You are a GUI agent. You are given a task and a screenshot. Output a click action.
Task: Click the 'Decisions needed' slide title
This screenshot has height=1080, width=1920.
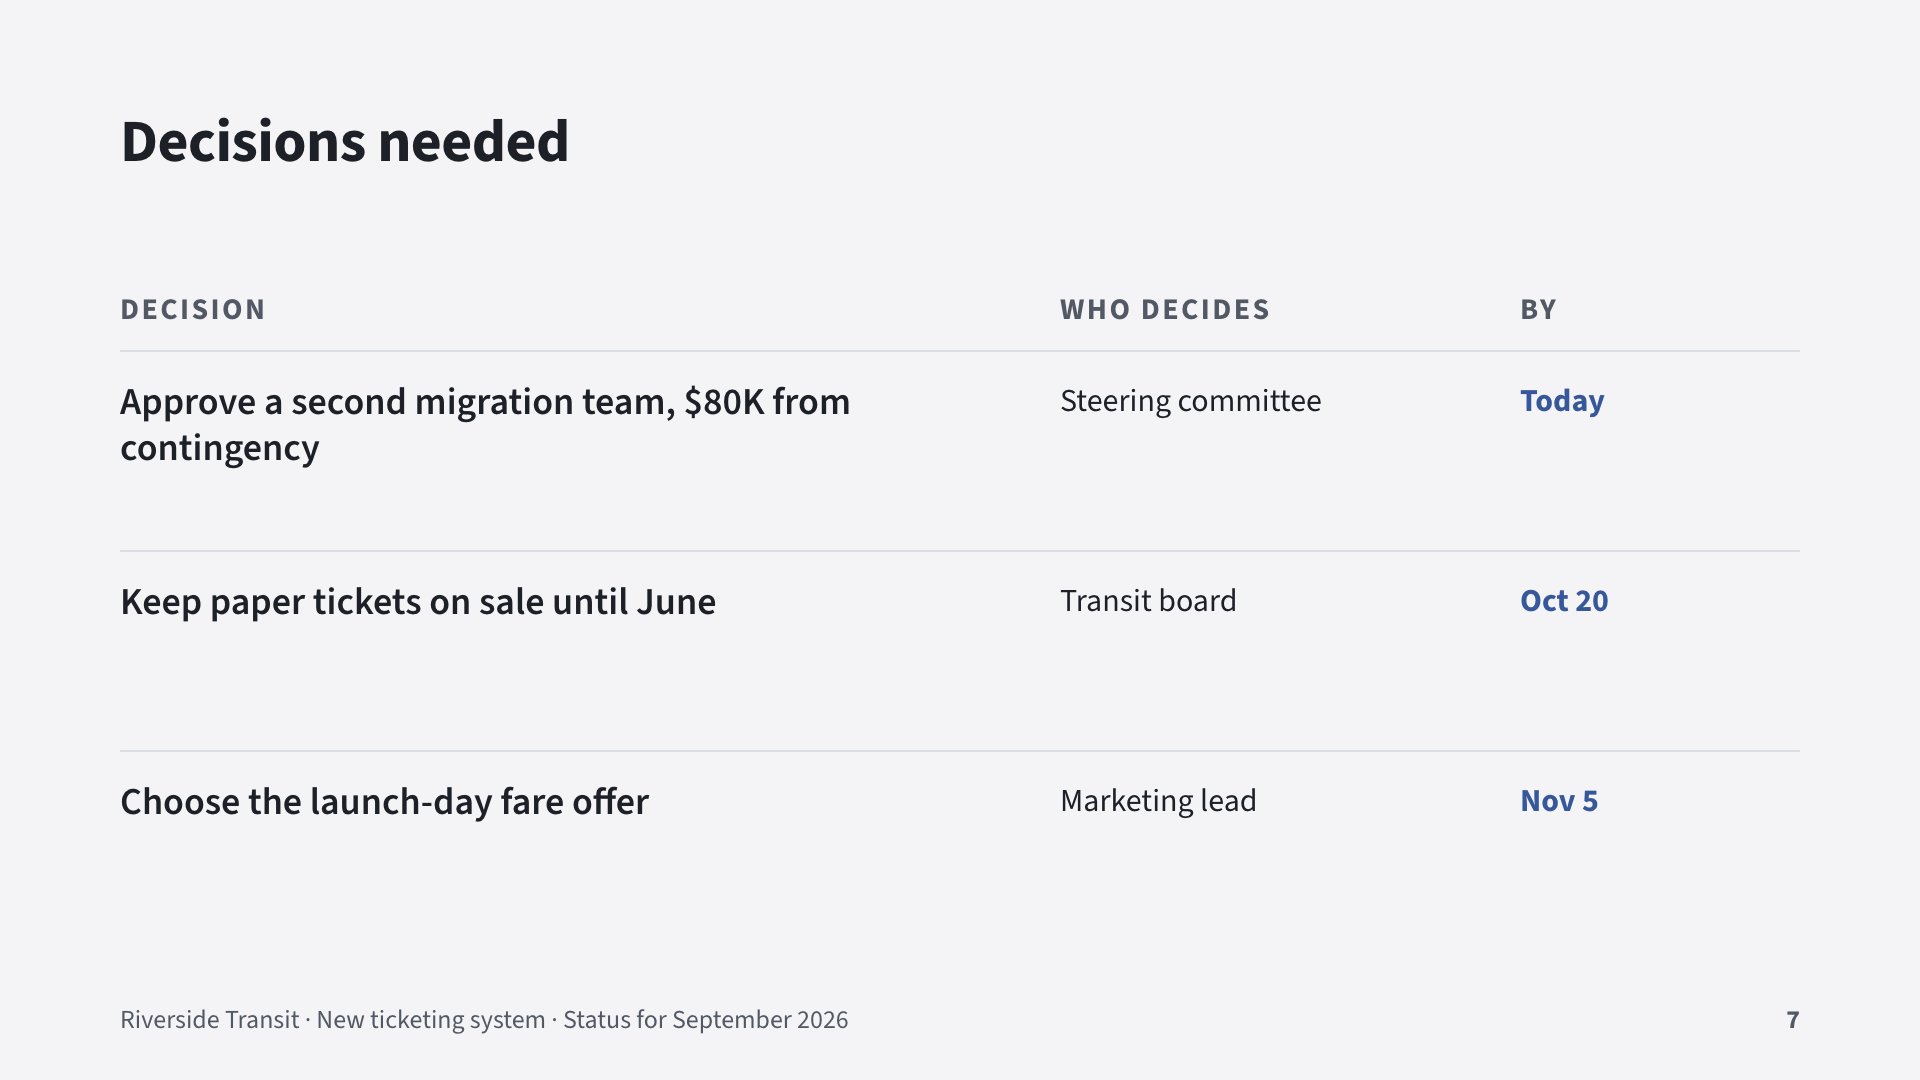(x=344, y=141)
